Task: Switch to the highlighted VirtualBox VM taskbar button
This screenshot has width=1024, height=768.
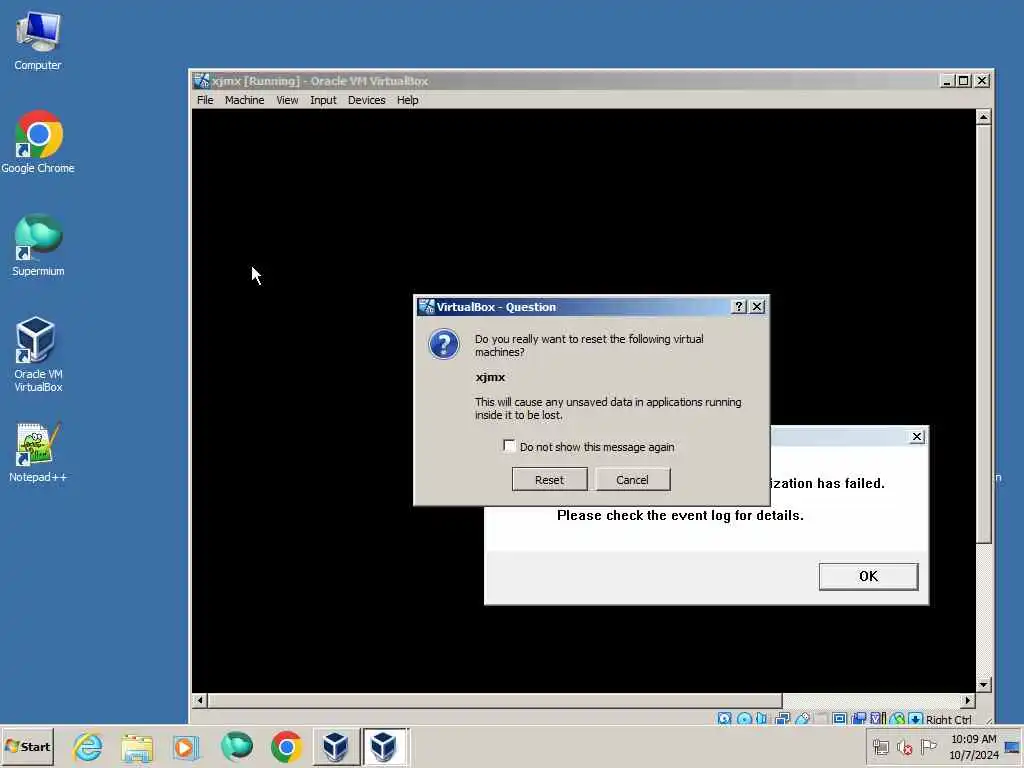Action: click(x=385, y=746)
